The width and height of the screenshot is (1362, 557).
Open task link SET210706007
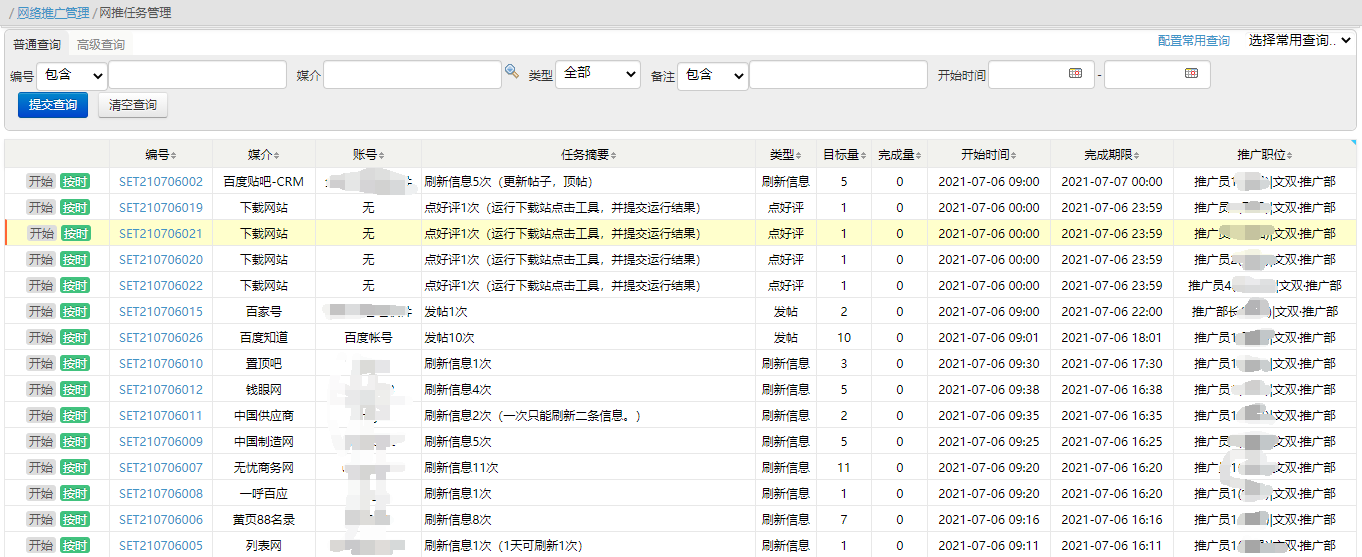[x=161, y=468]
